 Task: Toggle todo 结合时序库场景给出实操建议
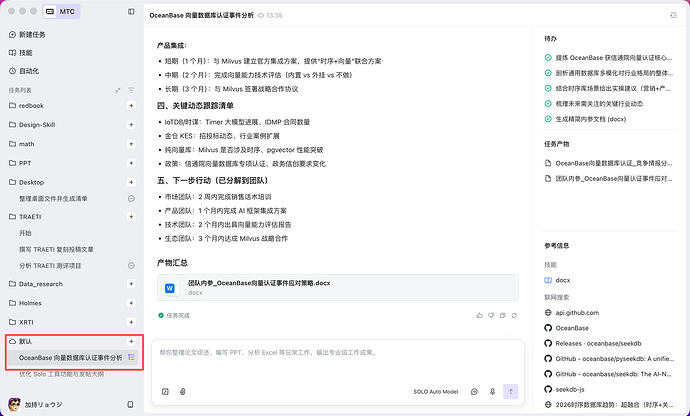pyautogui.click(x=548, y=88)
